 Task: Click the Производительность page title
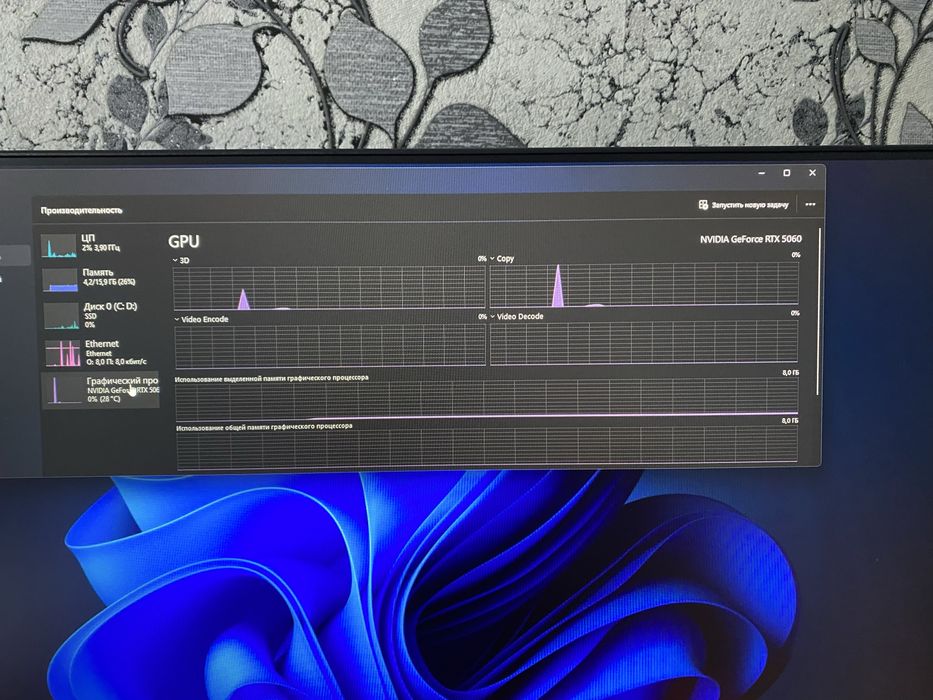[82, 210]
